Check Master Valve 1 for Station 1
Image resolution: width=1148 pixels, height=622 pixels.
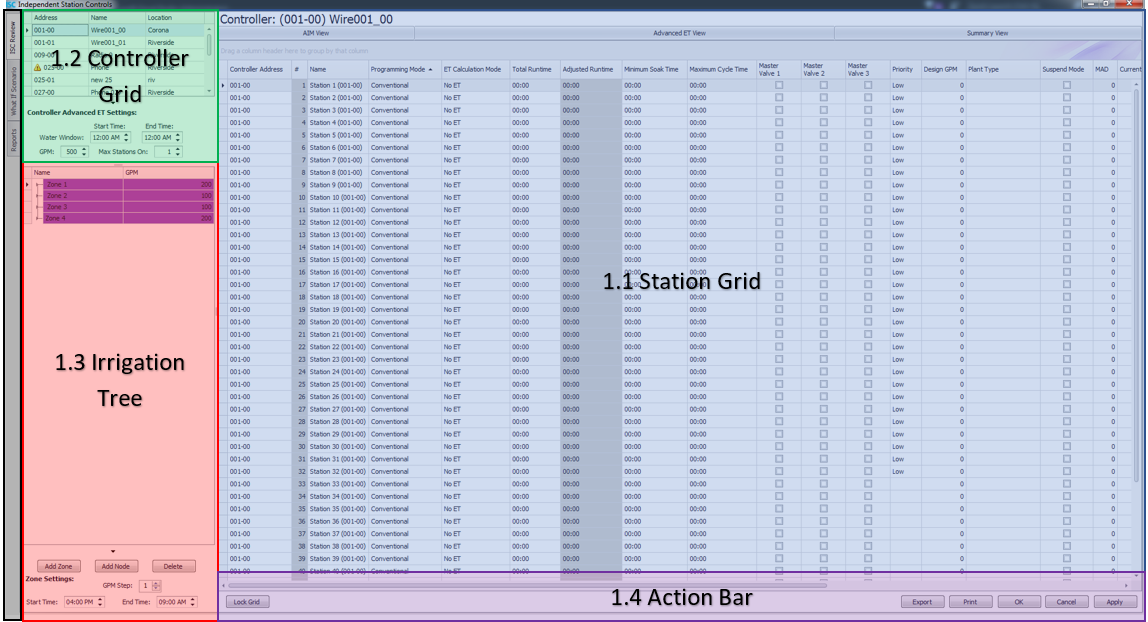point(779,85)
